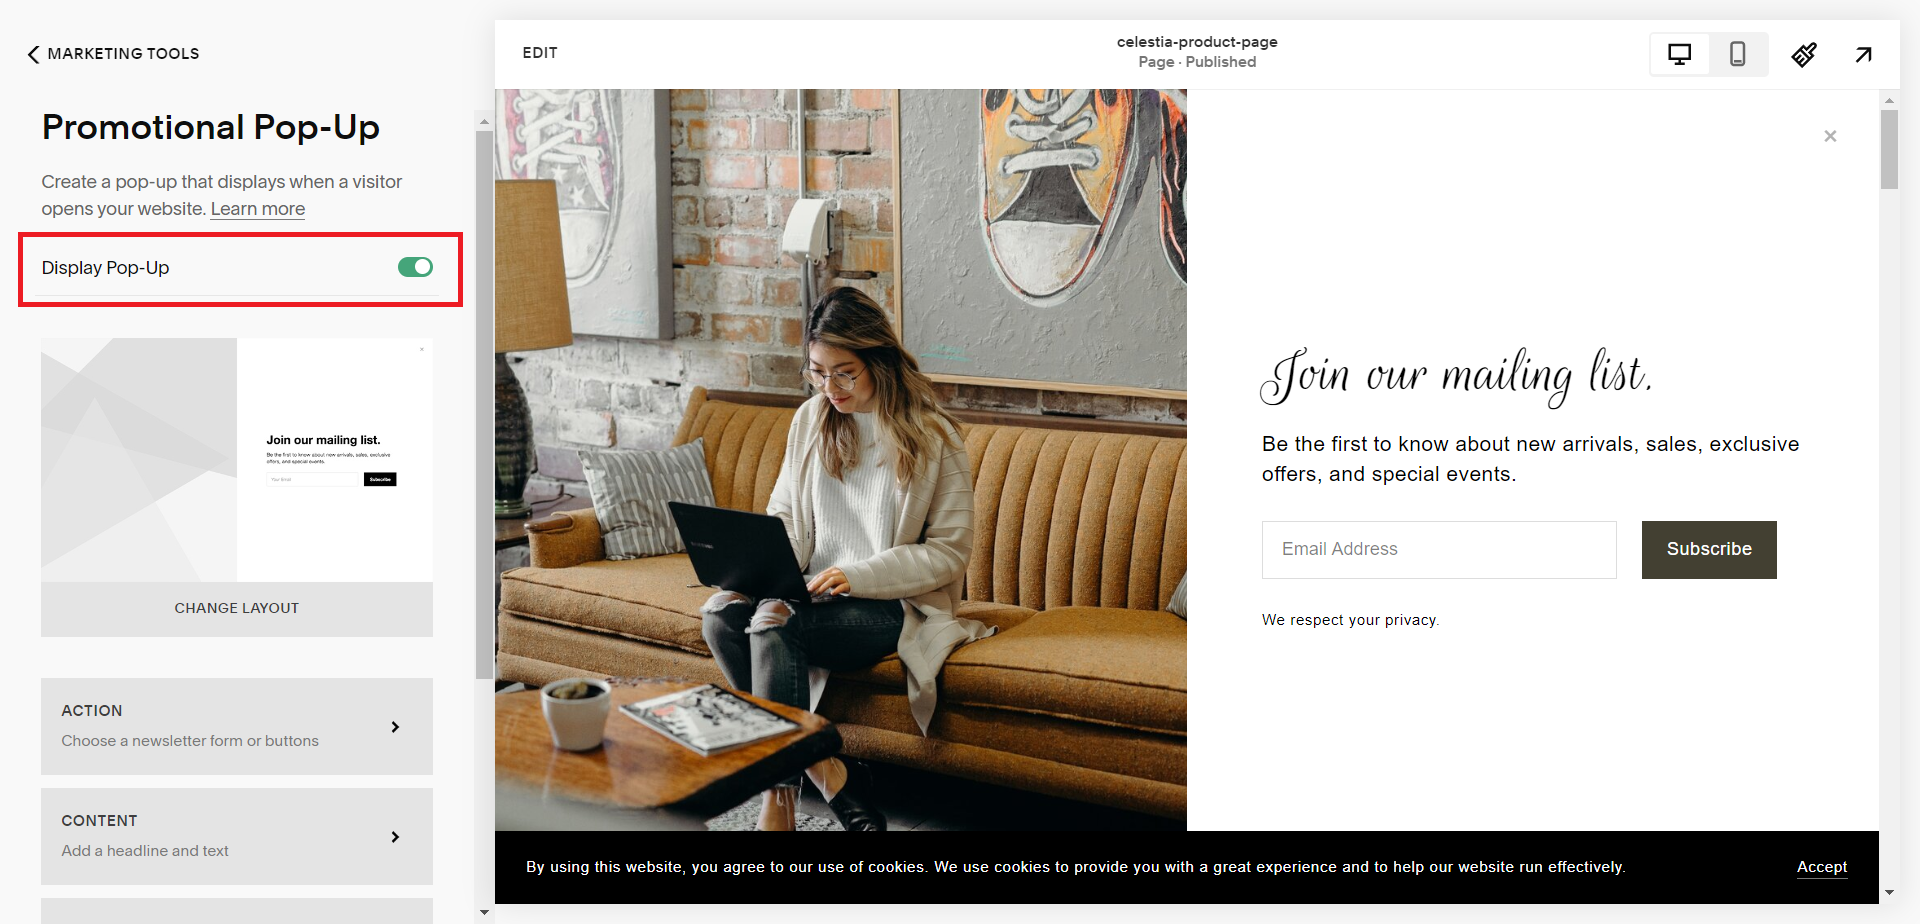Click the EDIT button

click(540, 53)
